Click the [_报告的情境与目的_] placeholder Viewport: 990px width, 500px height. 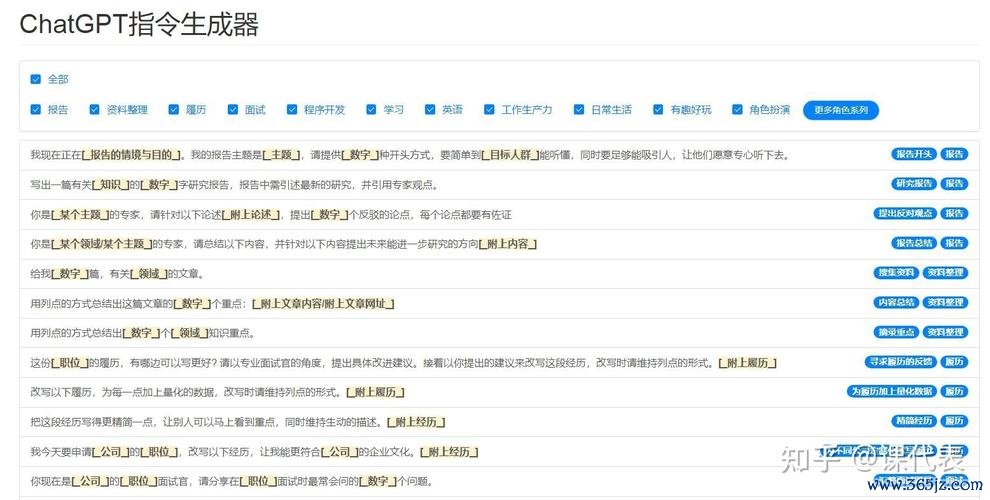(131, 155)
